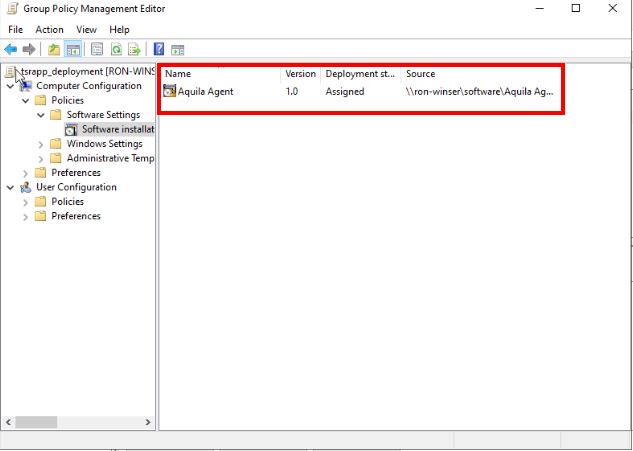Expand Preferences under User Configuration
The image size is (633, 451).
(26, 216)
